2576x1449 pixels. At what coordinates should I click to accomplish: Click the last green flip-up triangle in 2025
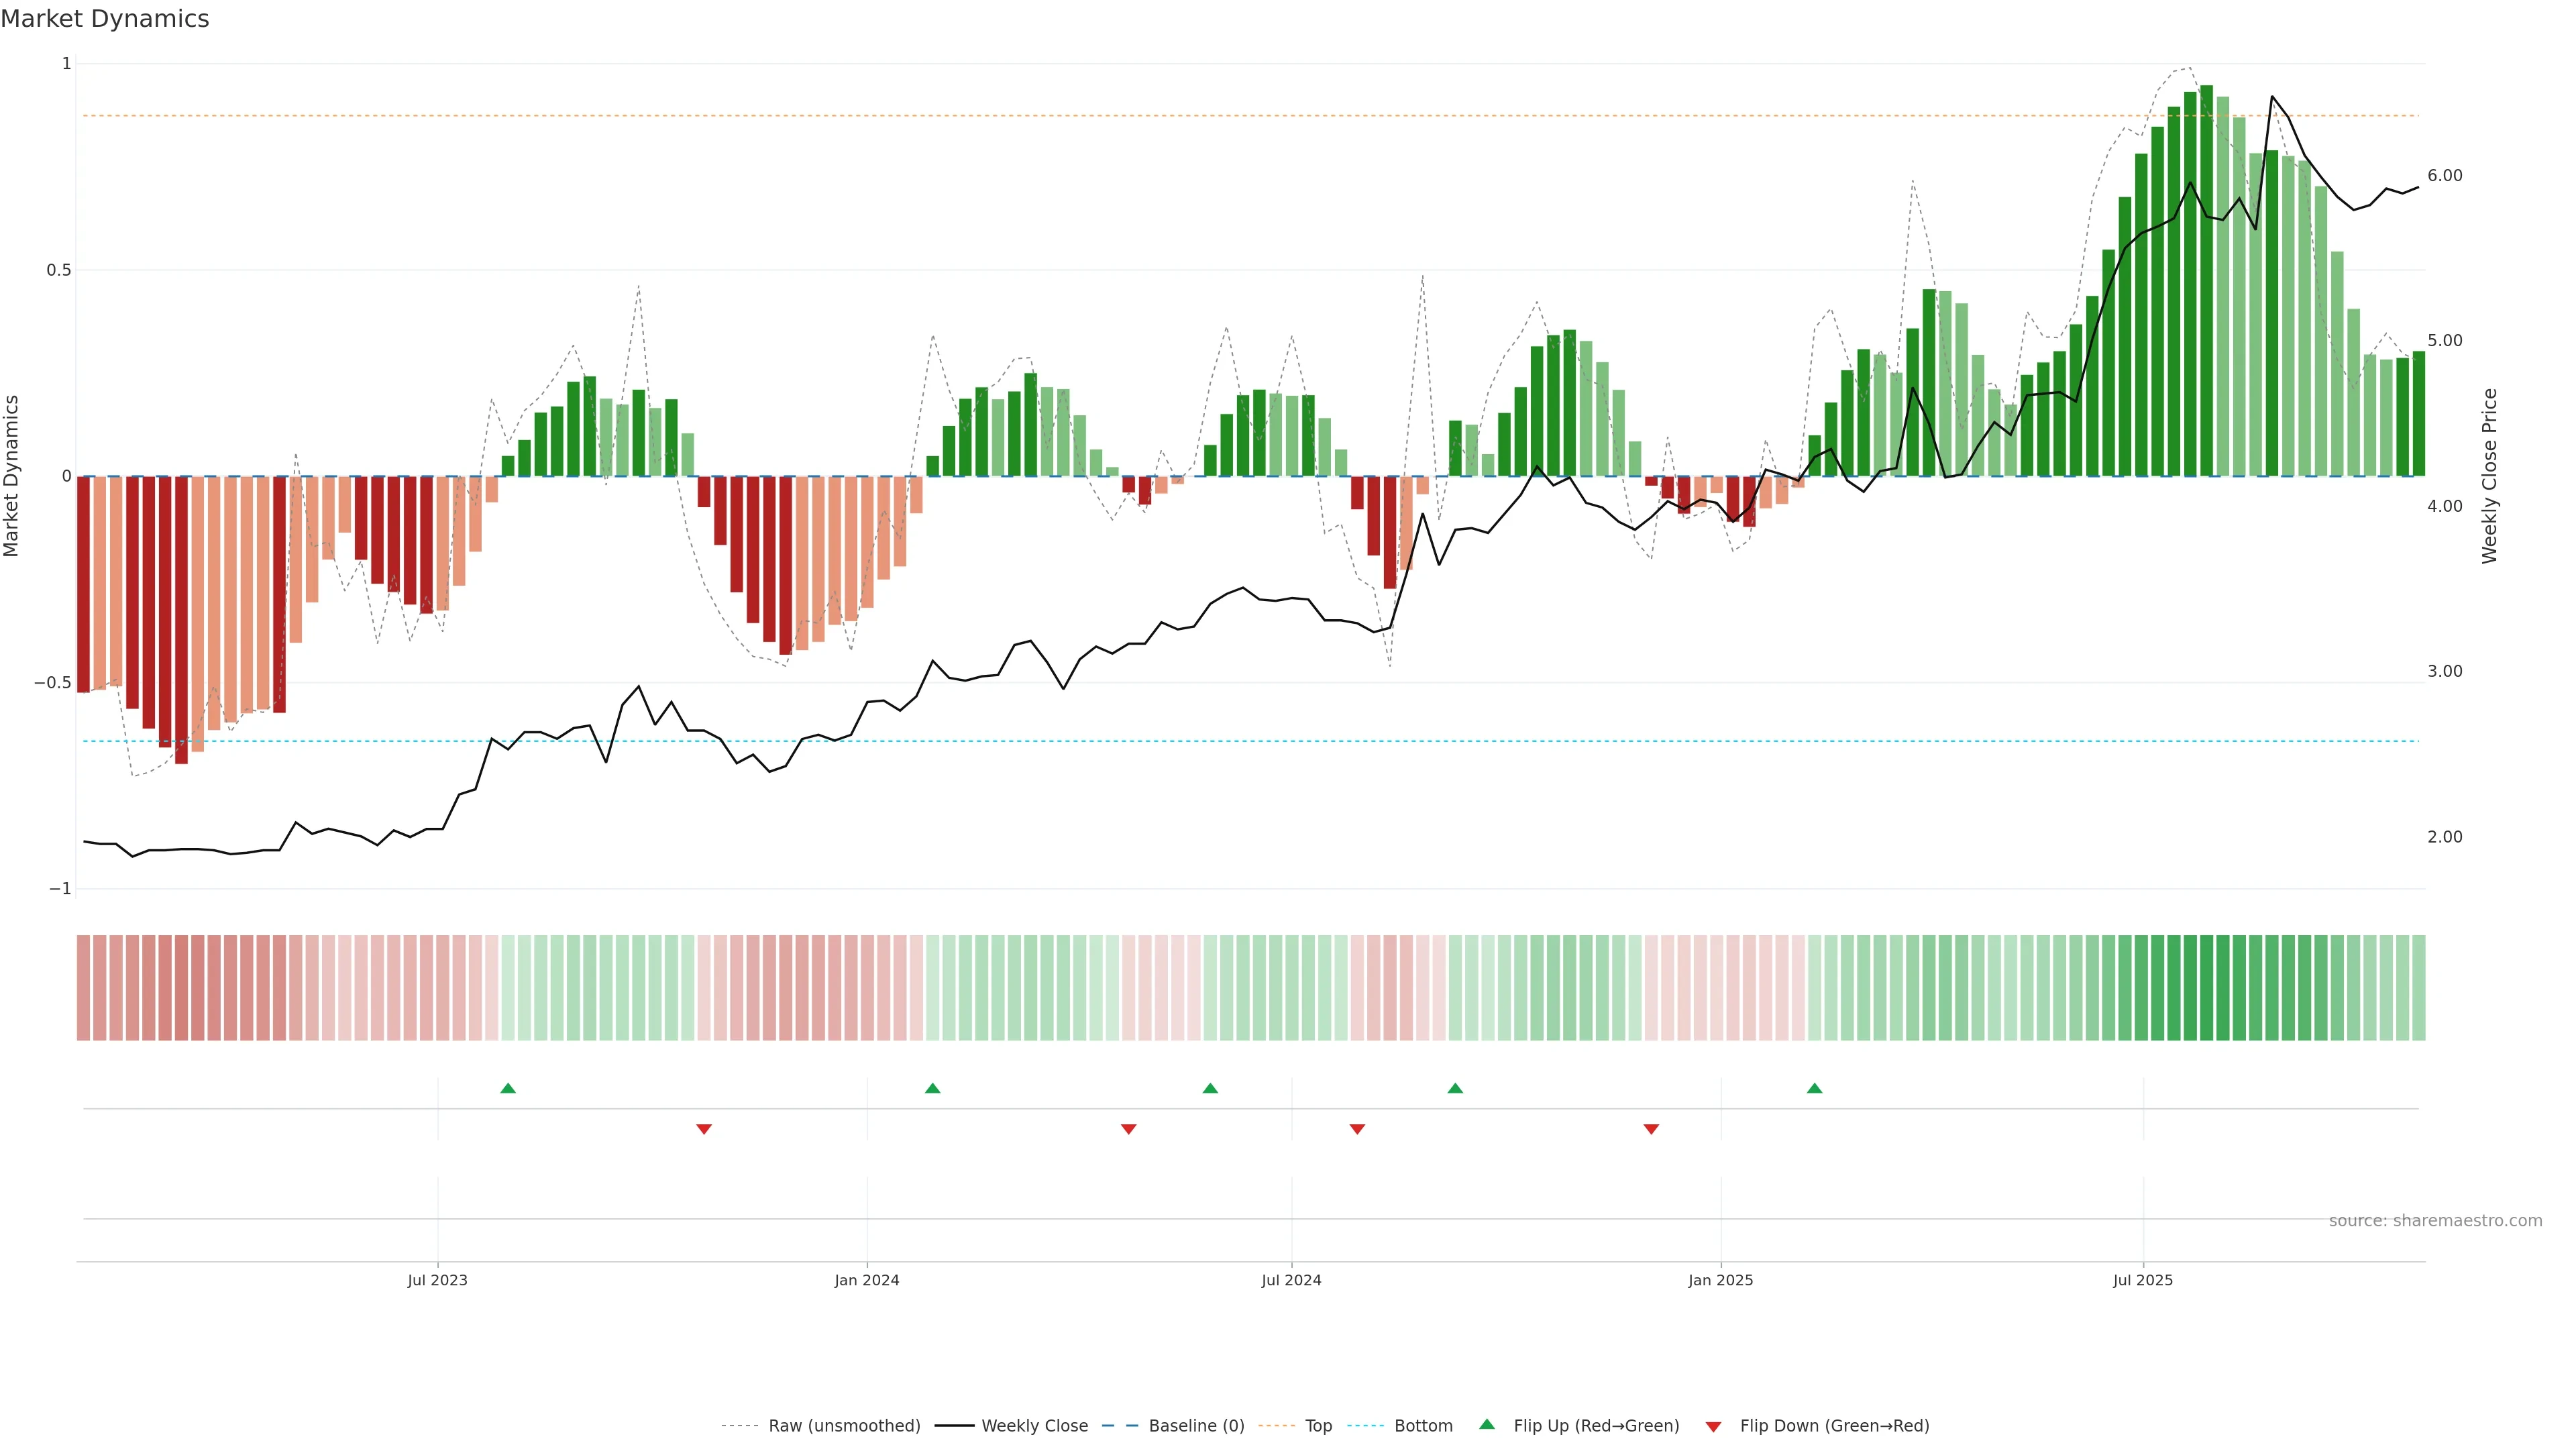[x=1815, y=1088]
